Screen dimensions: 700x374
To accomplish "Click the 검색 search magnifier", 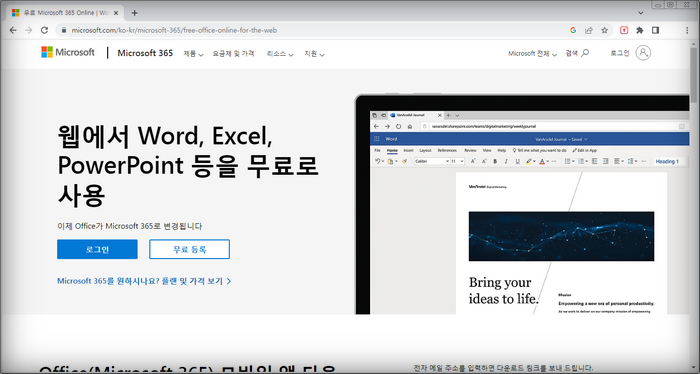I will (x=577, y=53).
